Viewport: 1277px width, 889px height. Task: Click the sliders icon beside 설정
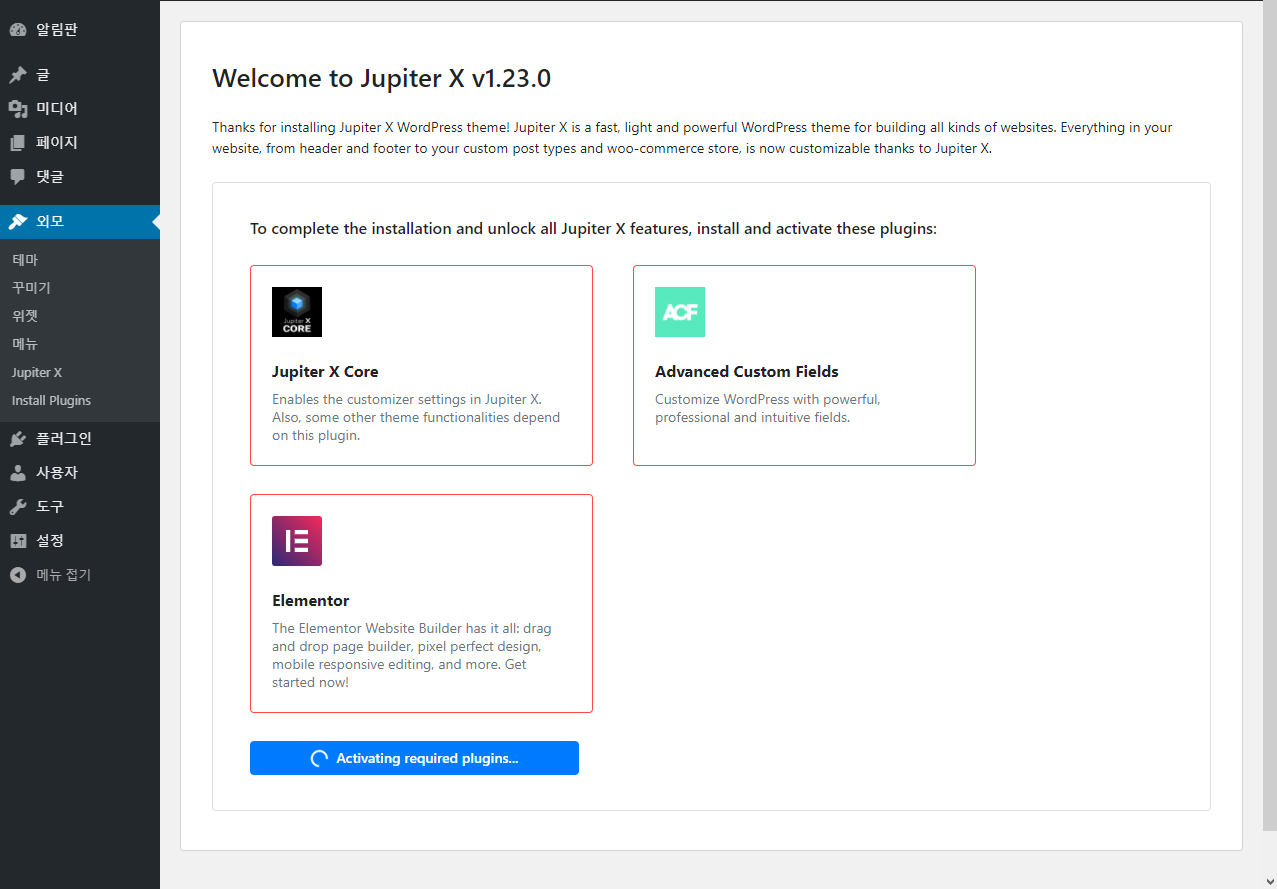(x=18, y=541)
